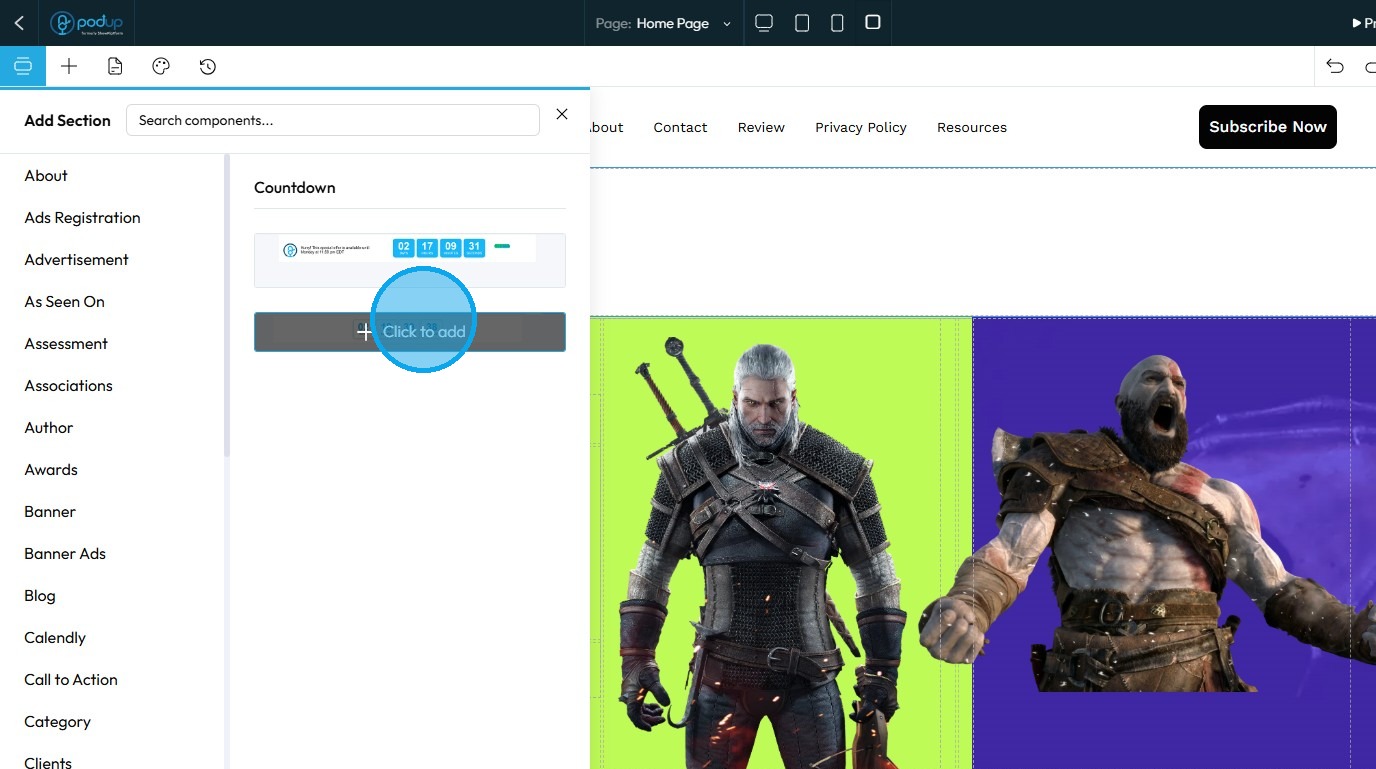Go back using the top-left arrow
This screenshot has width=1376, height=769.
coord(19,23)
